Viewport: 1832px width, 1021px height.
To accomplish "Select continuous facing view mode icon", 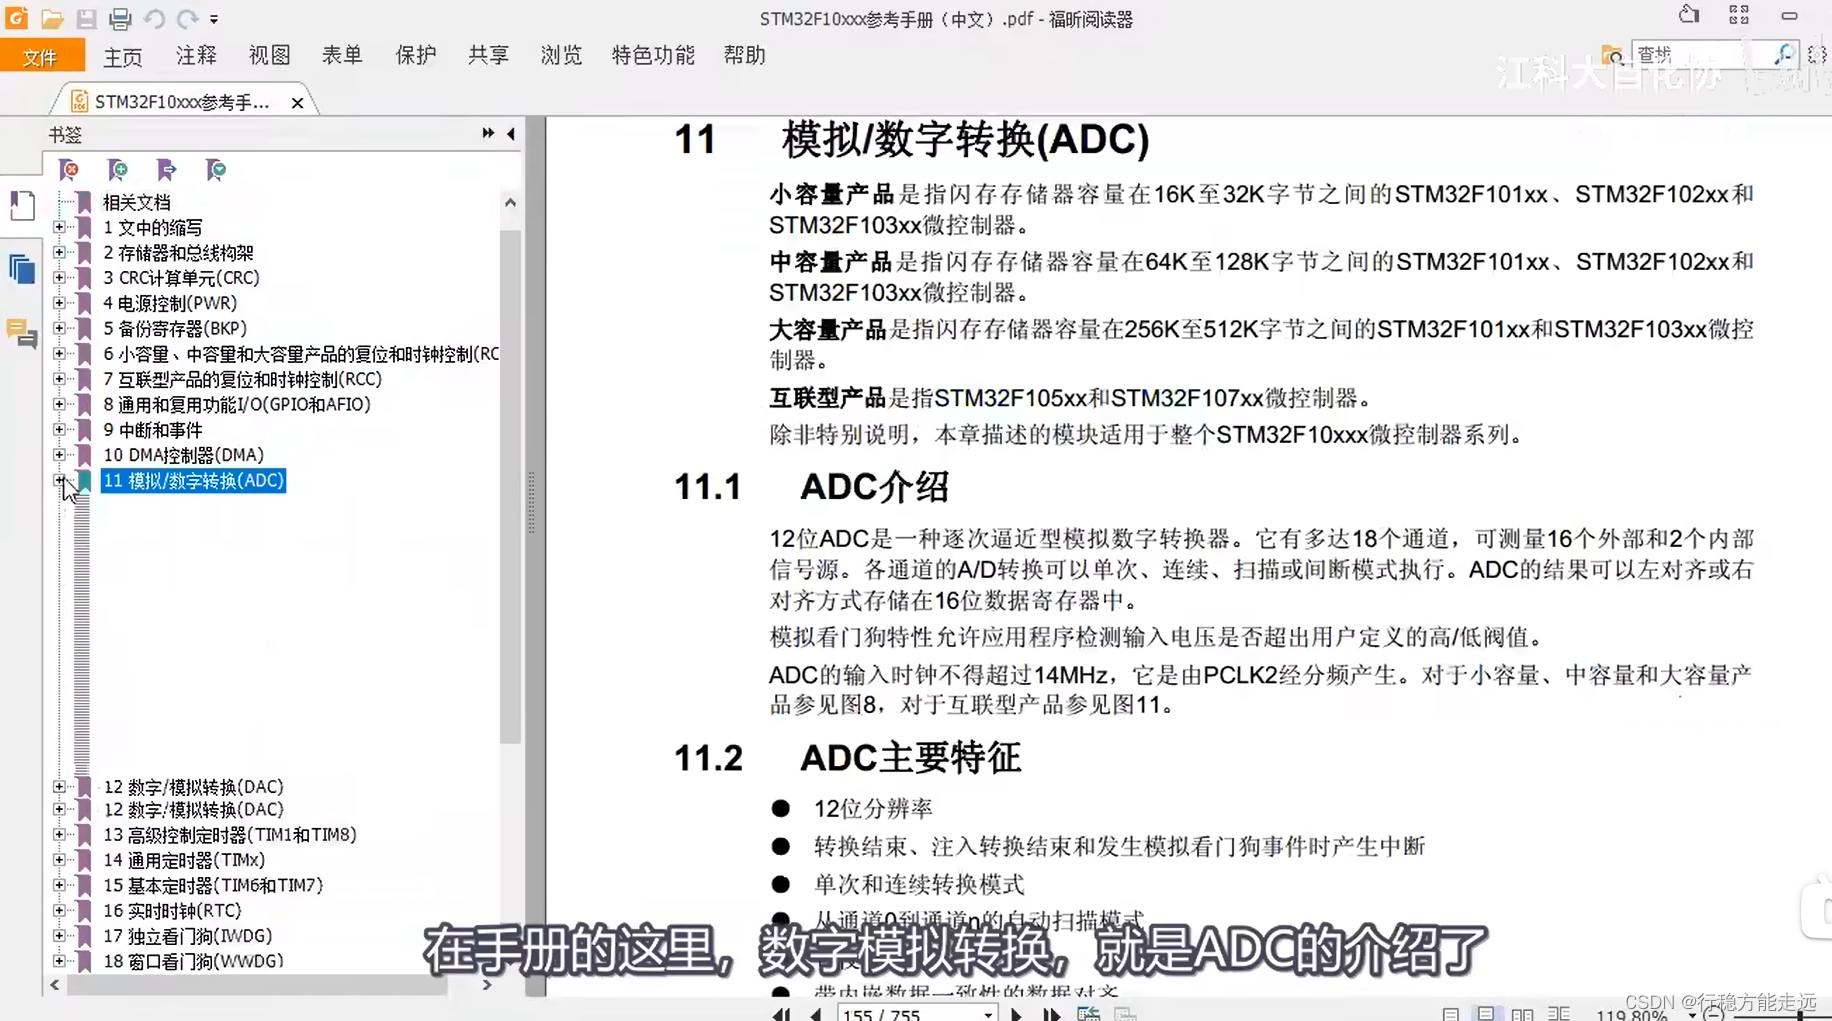I will tap(1559, 1014).
